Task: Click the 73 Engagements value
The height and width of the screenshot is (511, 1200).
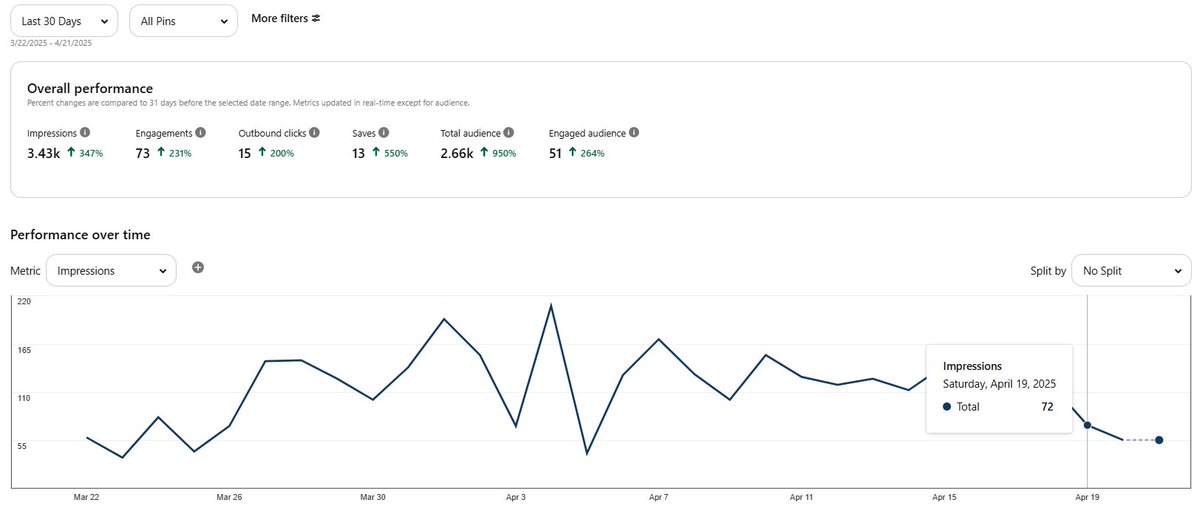Action: pyautogui.click(x=143, y=153)
